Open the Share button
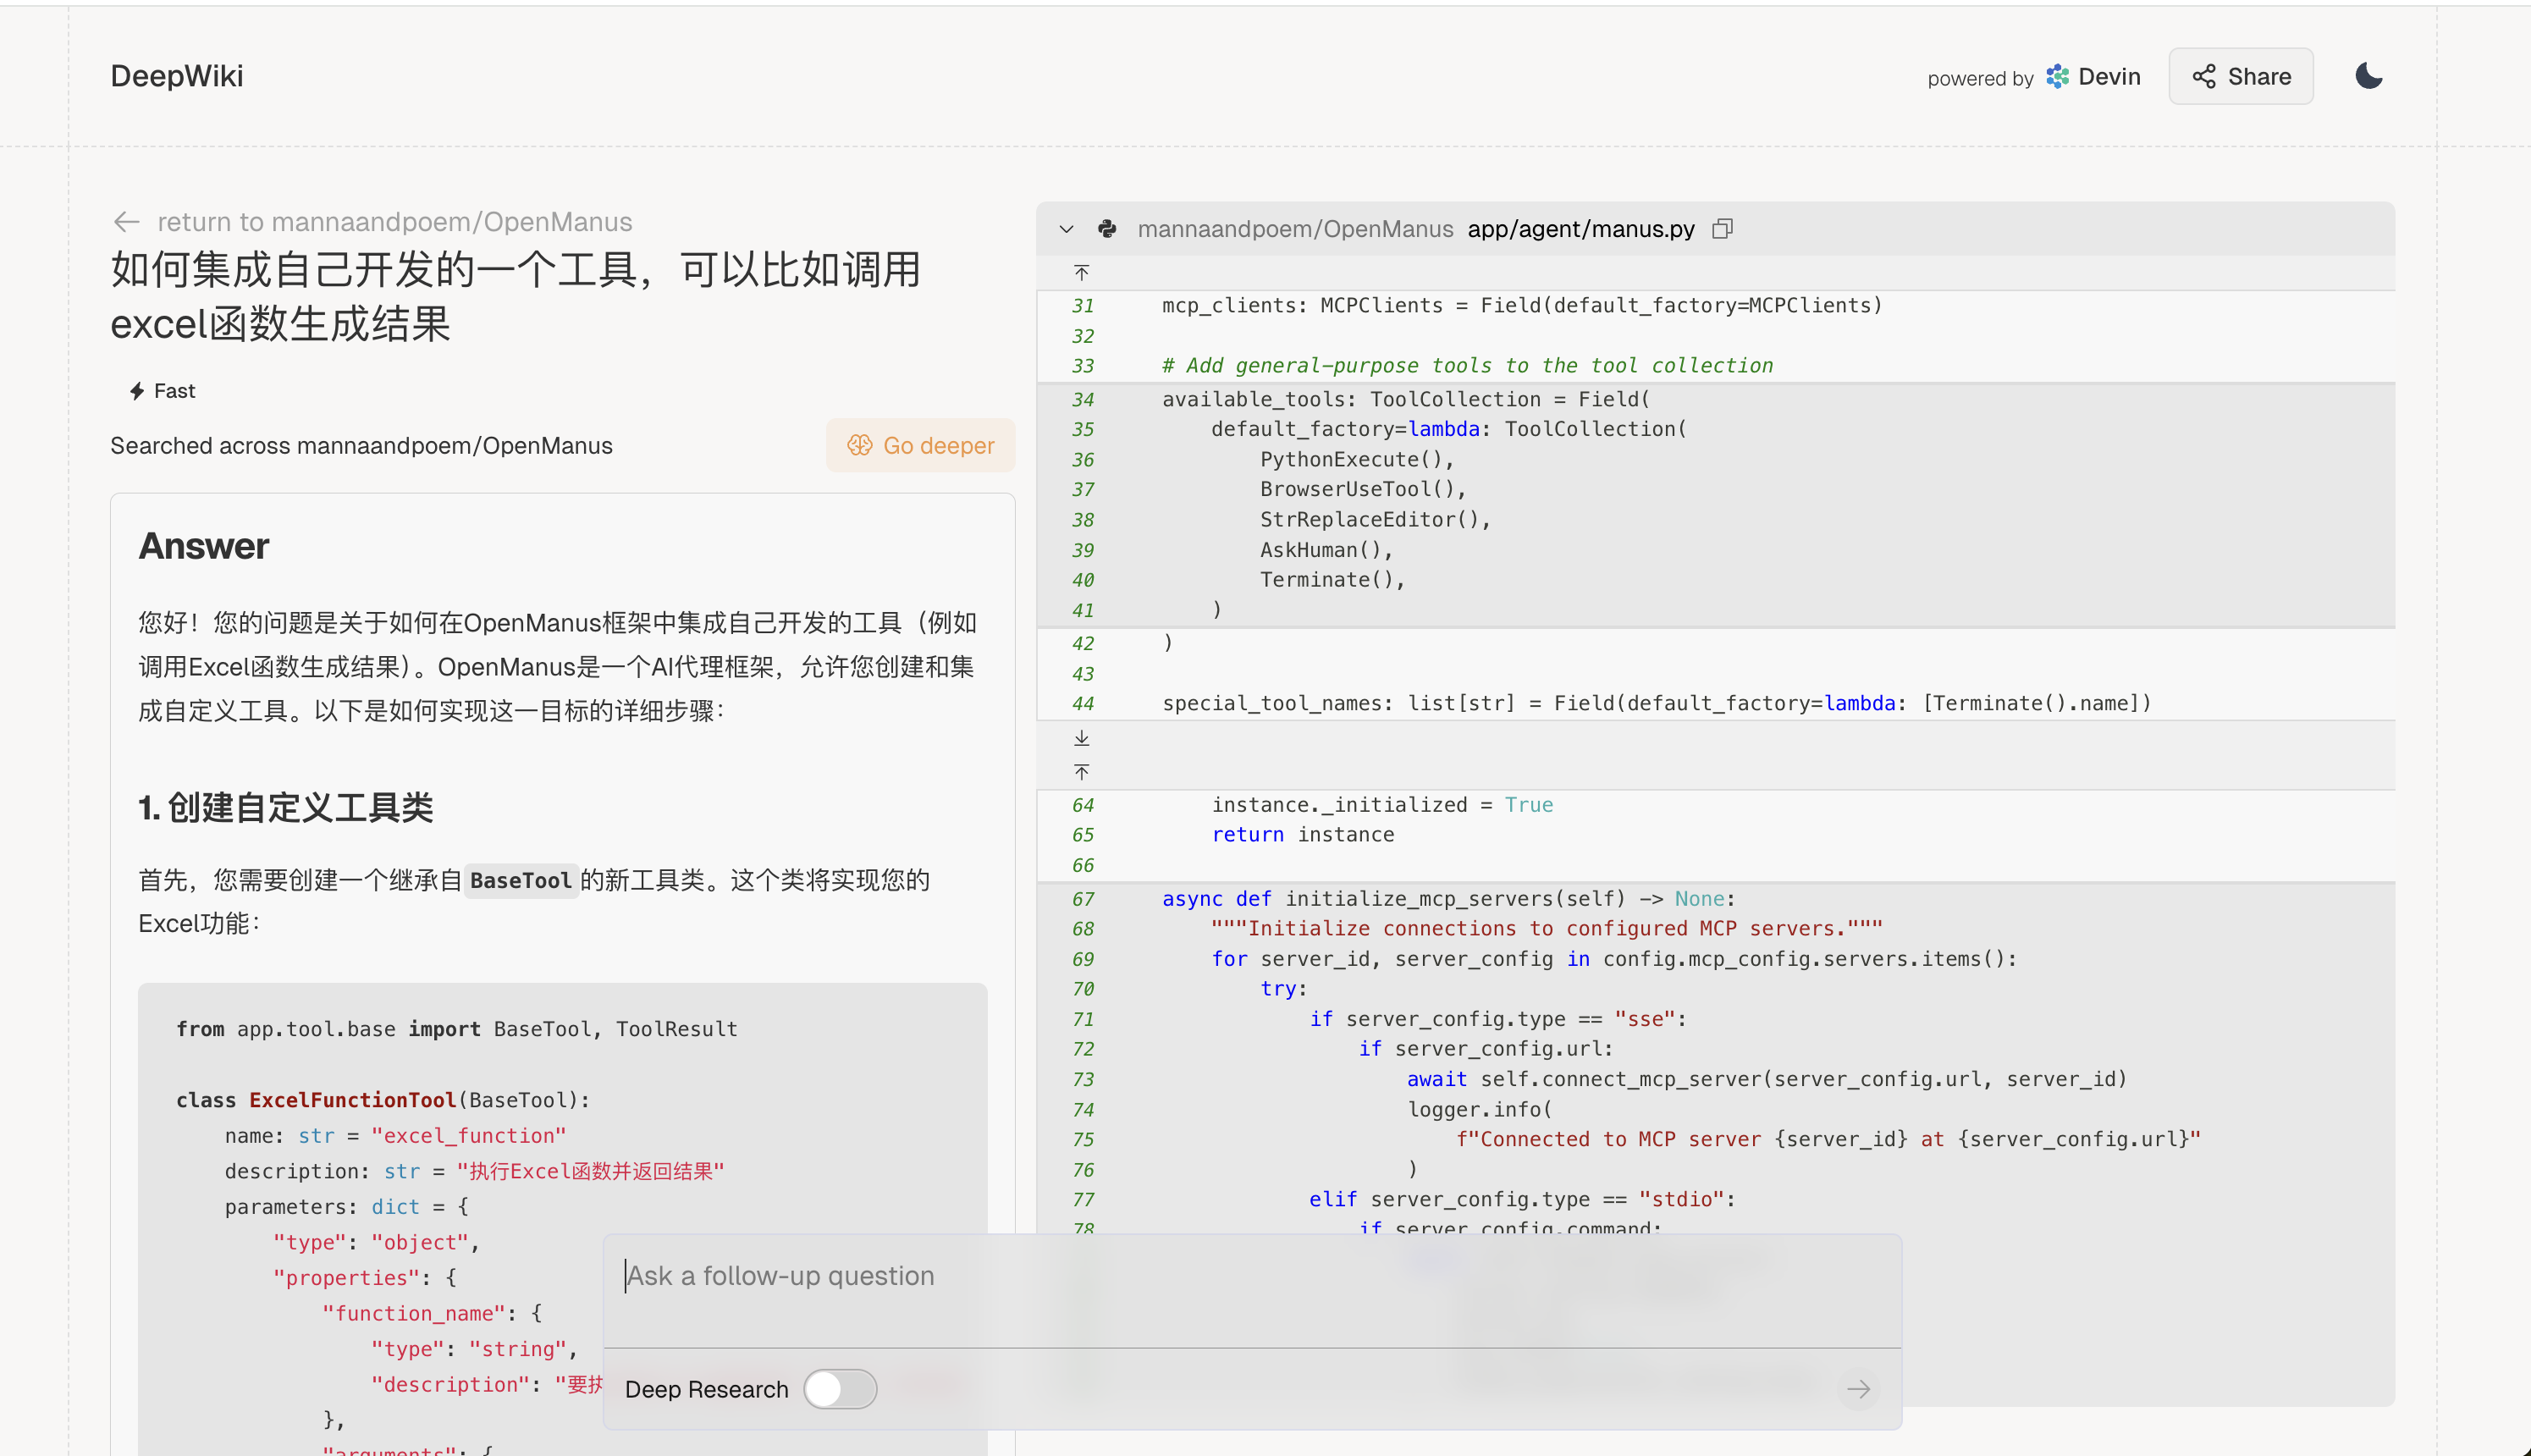 (x=2240, y=77)
